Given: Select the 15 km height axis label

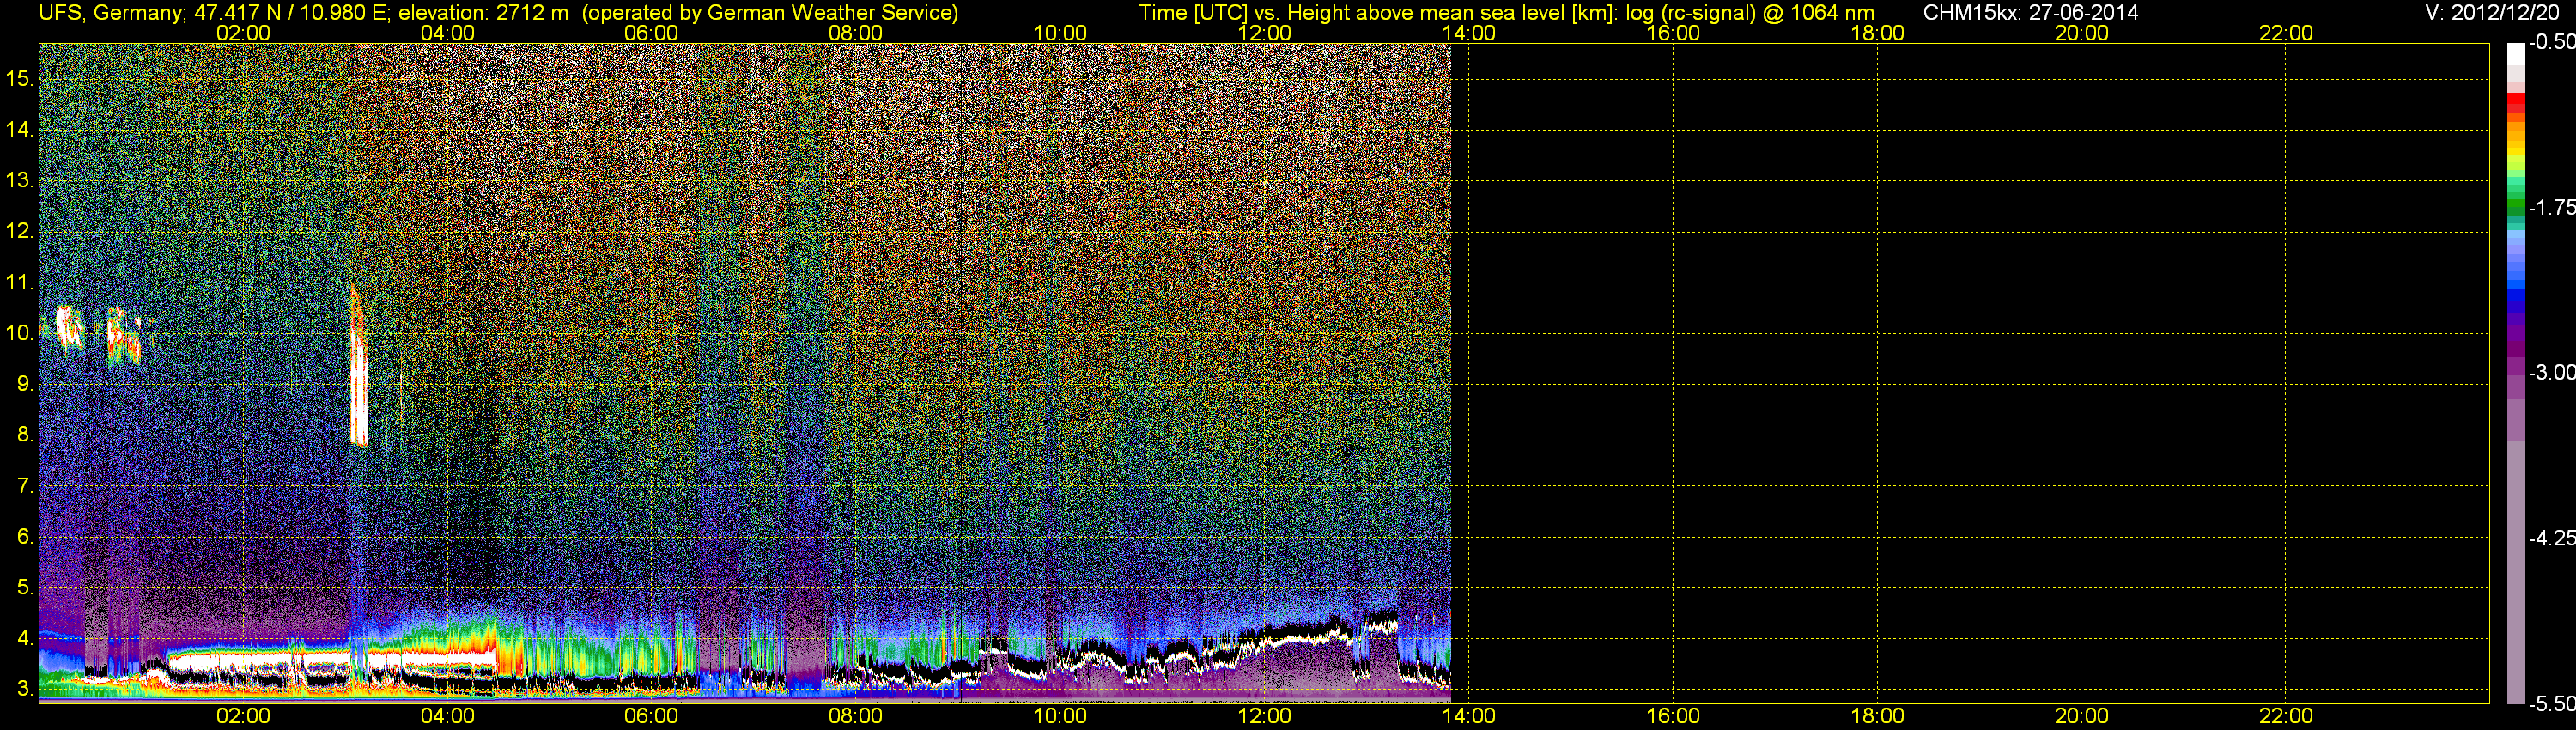Looking at the screenshot, I should coord(18,79).
